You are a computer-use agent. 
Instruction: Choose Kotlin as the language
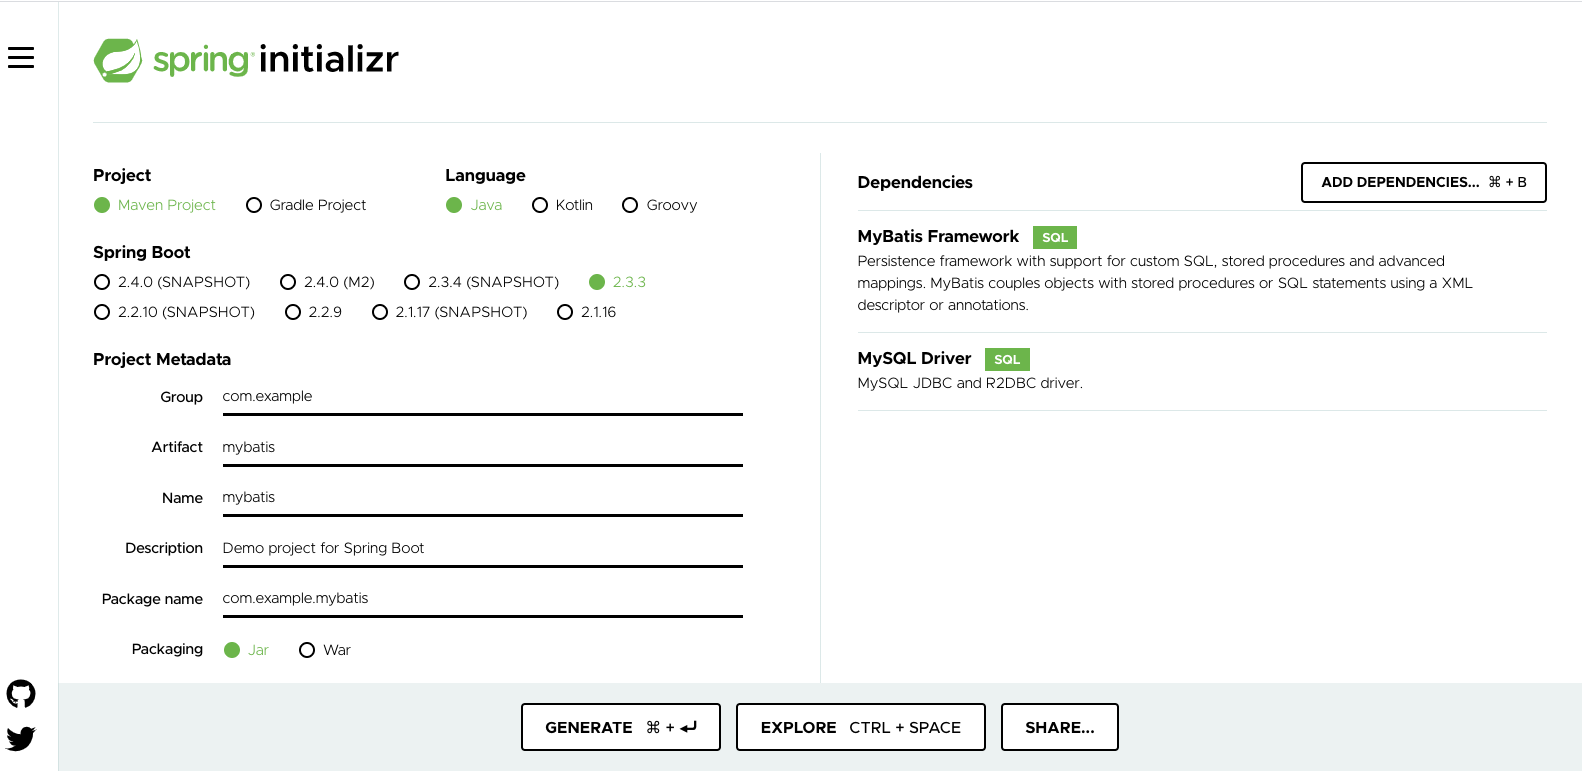(x=540, y=205)
